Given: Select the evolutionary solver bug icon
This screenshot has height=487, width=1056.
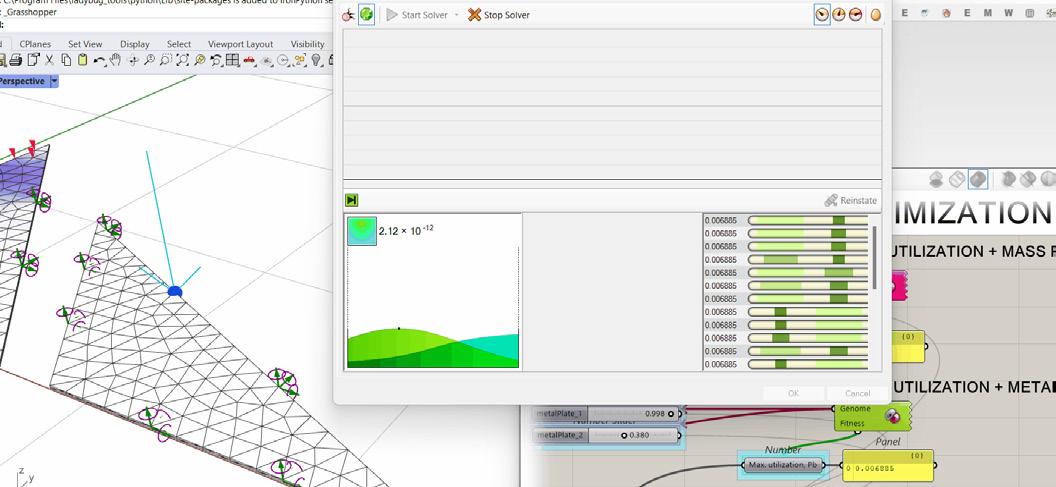Looking at the screenshot, I should coord(348,14).
